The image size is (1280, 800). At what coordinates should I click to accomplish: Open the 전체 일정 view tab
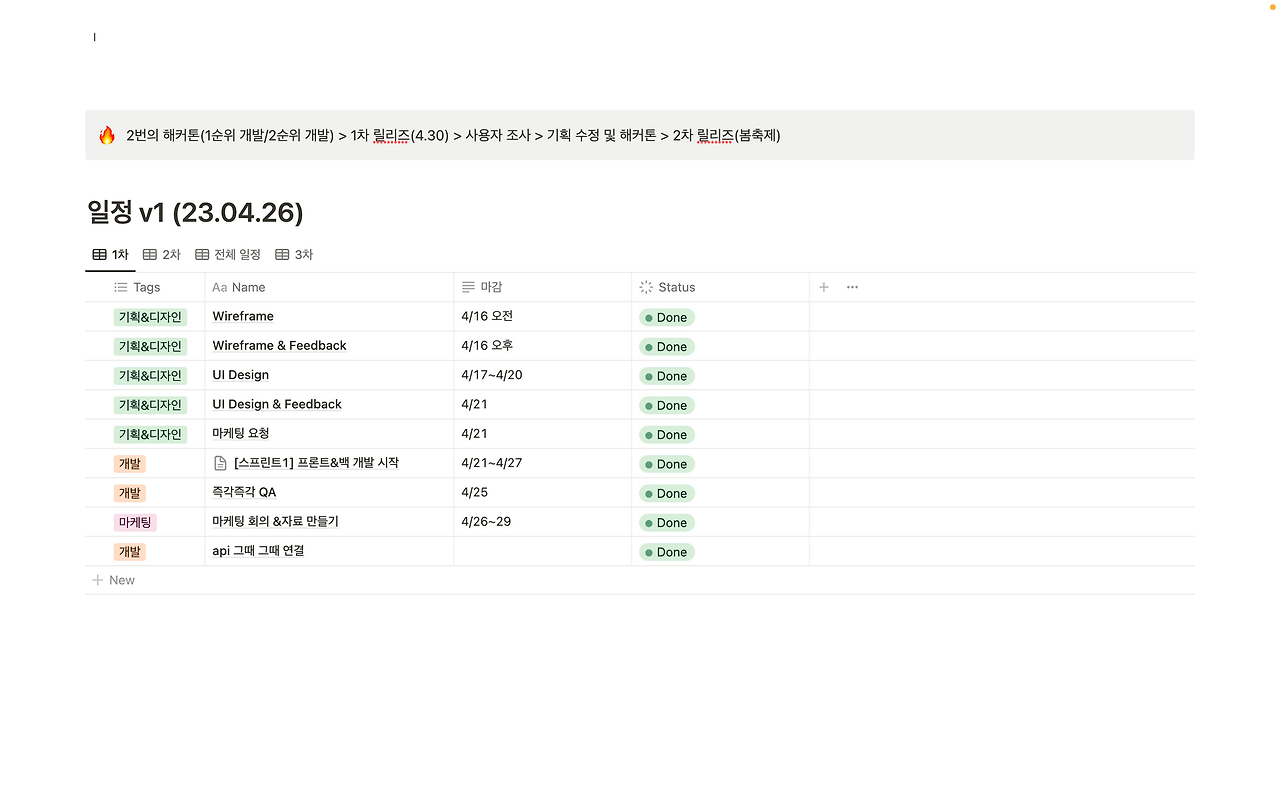228,255
